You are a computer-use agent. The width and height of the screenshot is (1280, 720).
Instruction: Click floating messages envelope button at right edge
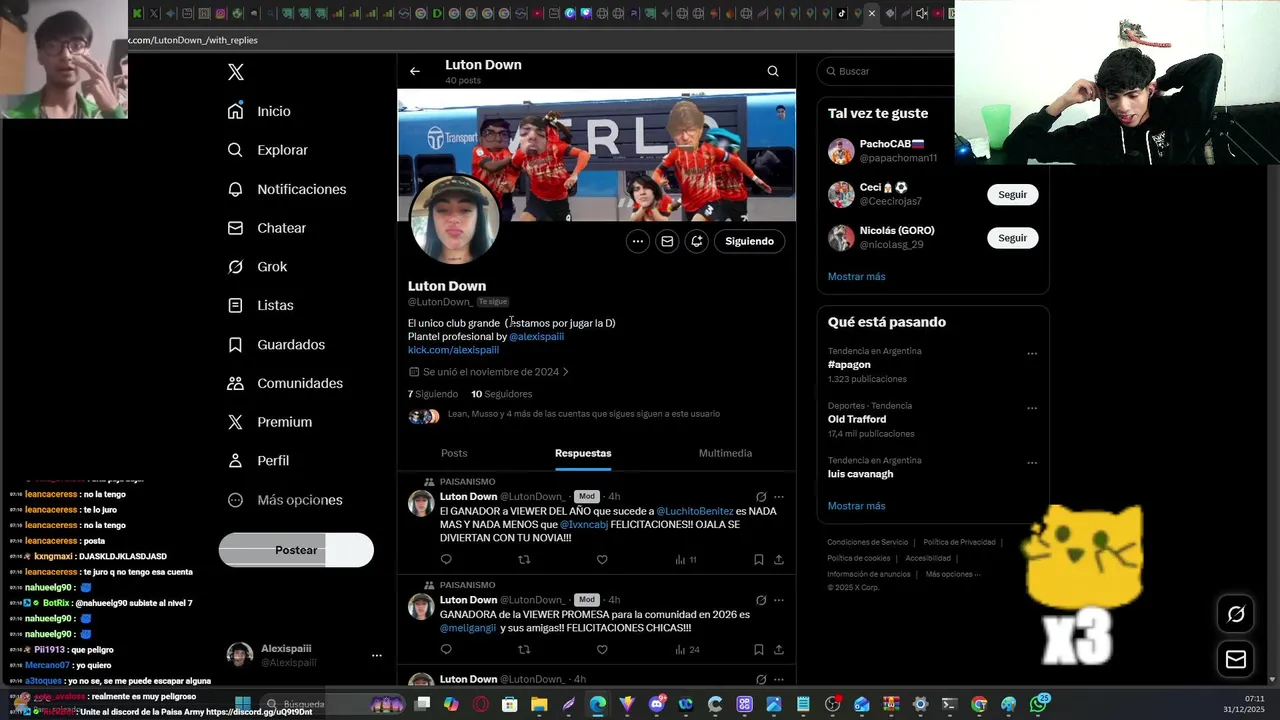[x=1236, y=659]
